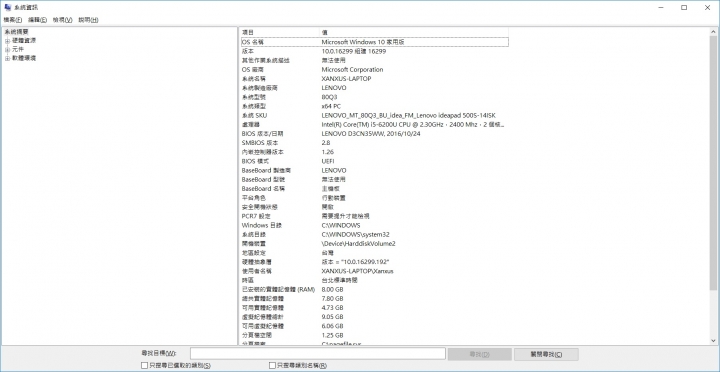
Task: Select the LENOVO_MT_80Q3 SKU value
Action: pyautogui.click(x=408, y=115)
